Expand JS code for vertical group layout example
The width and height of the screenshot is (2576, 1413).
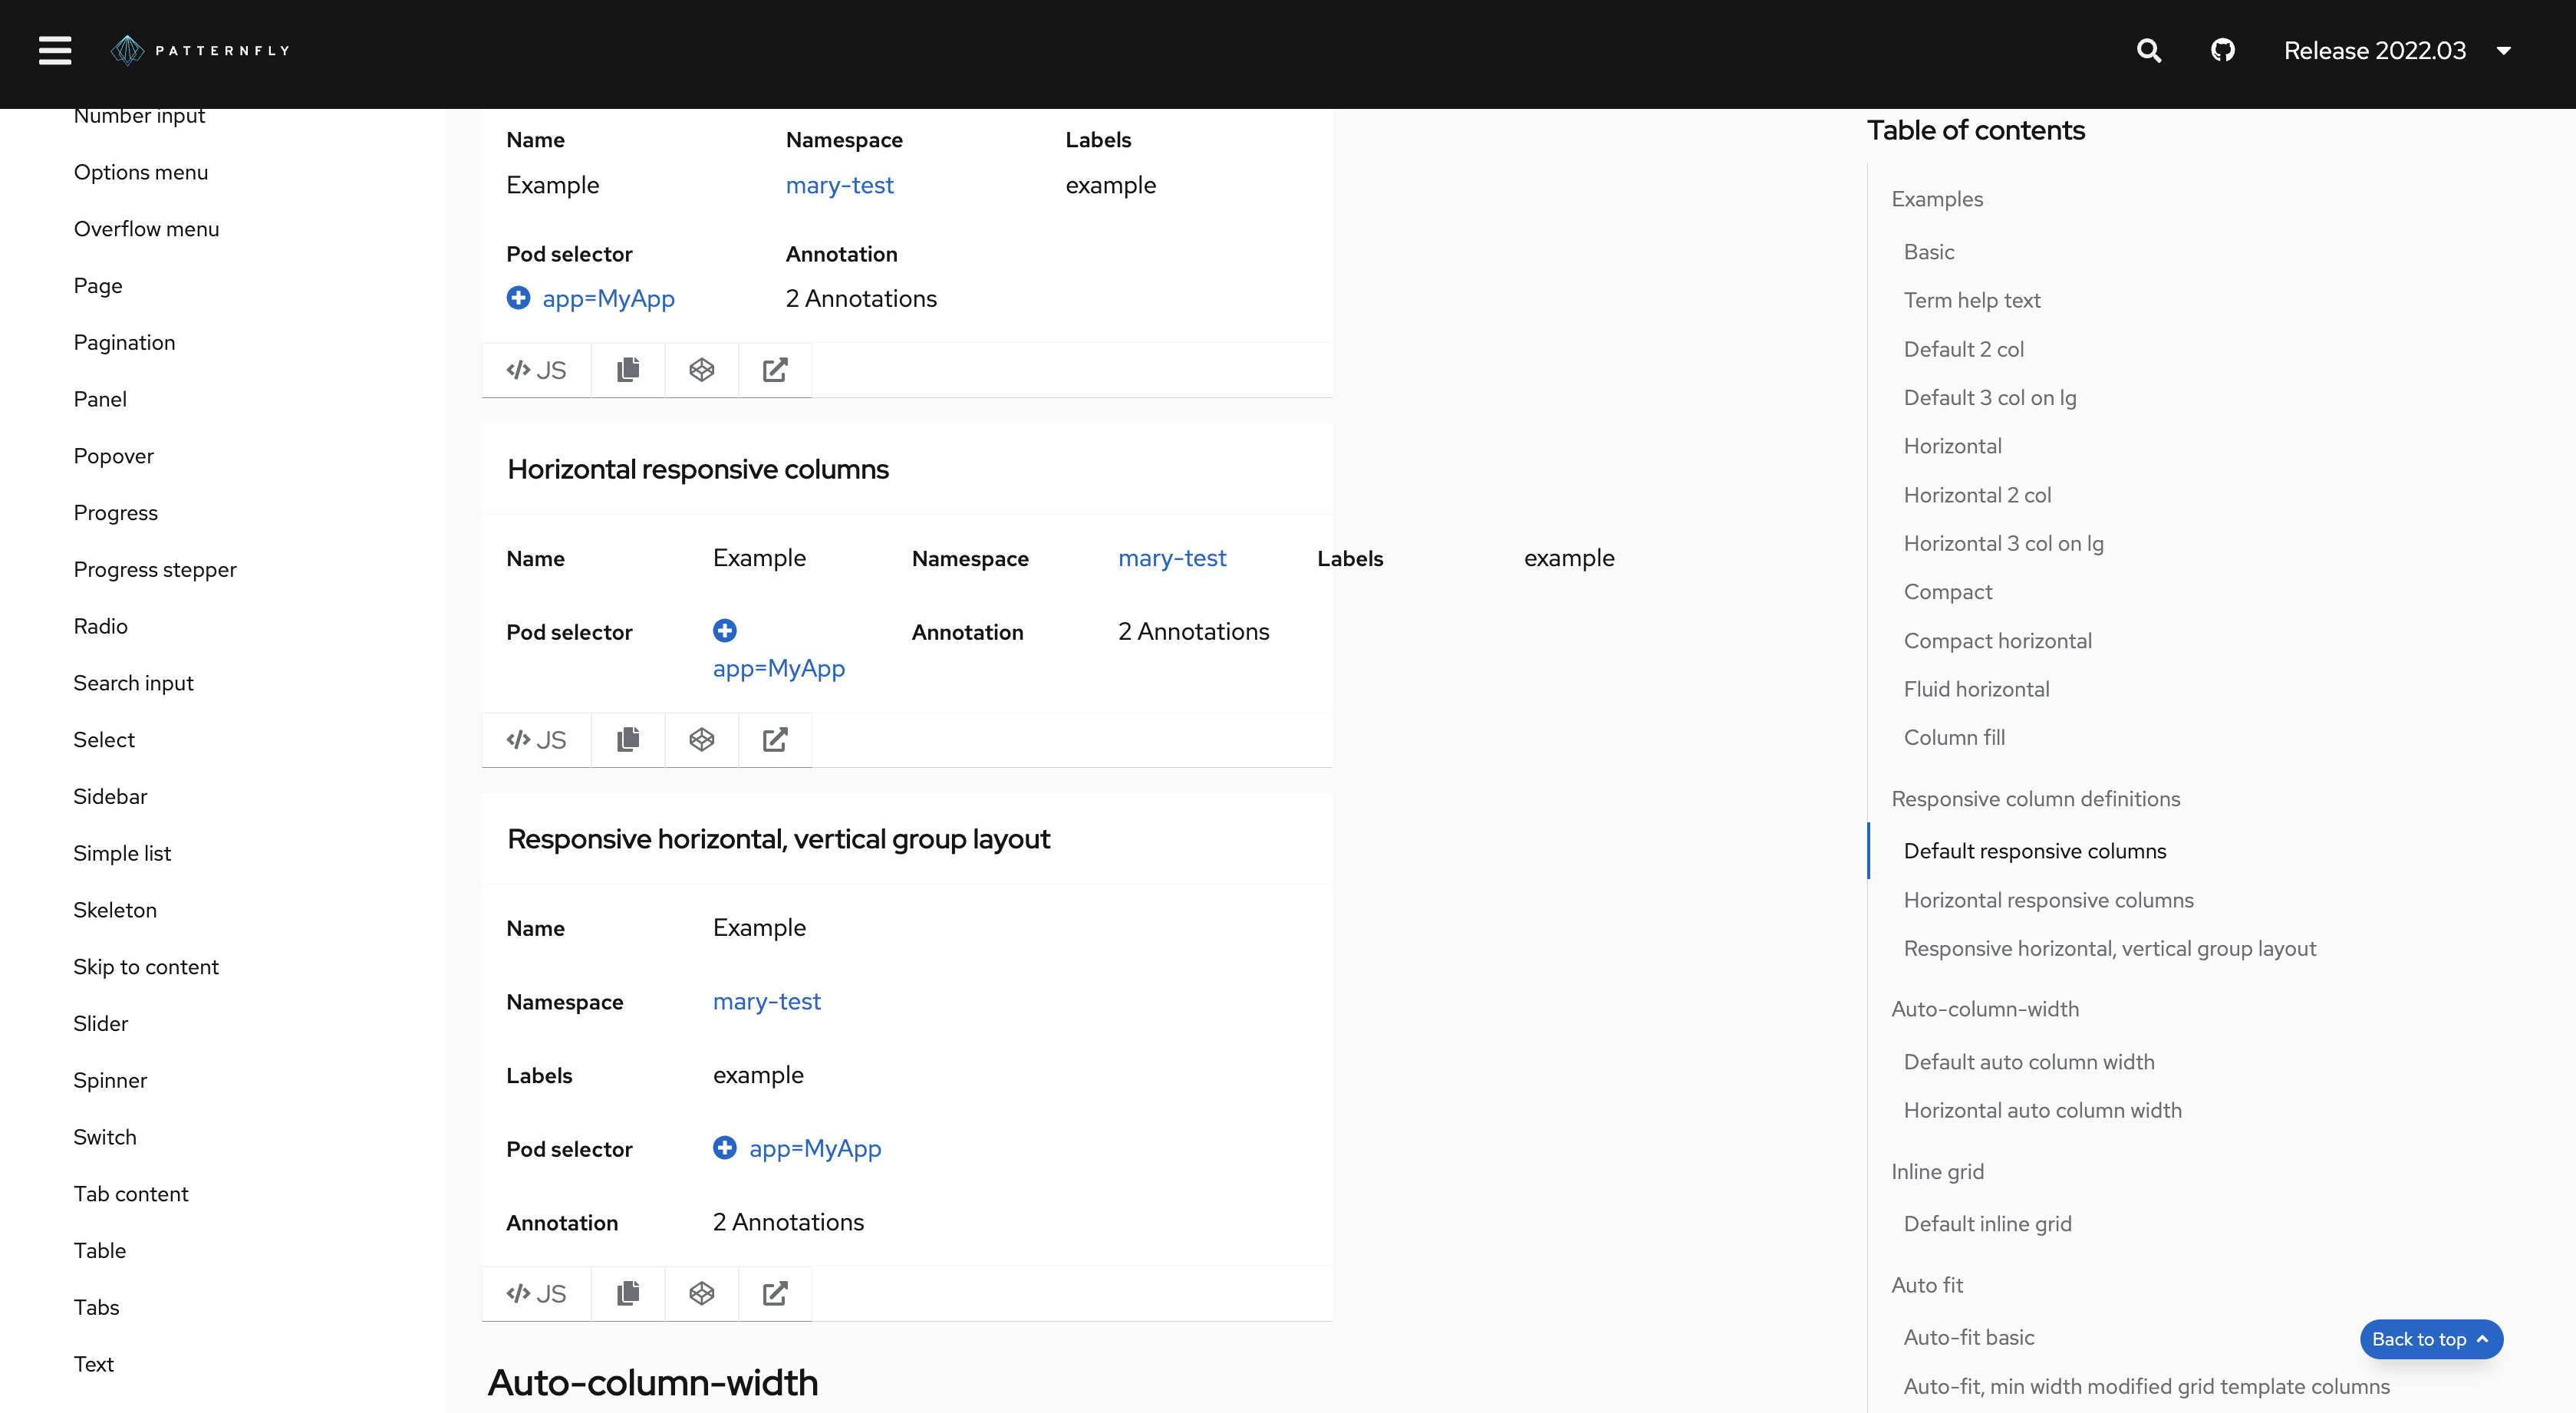pos(536,1293)
